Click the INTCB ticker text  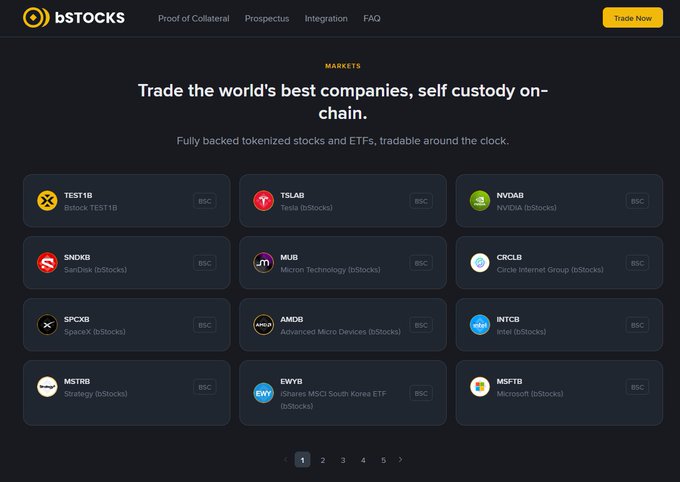click(508, 319)
